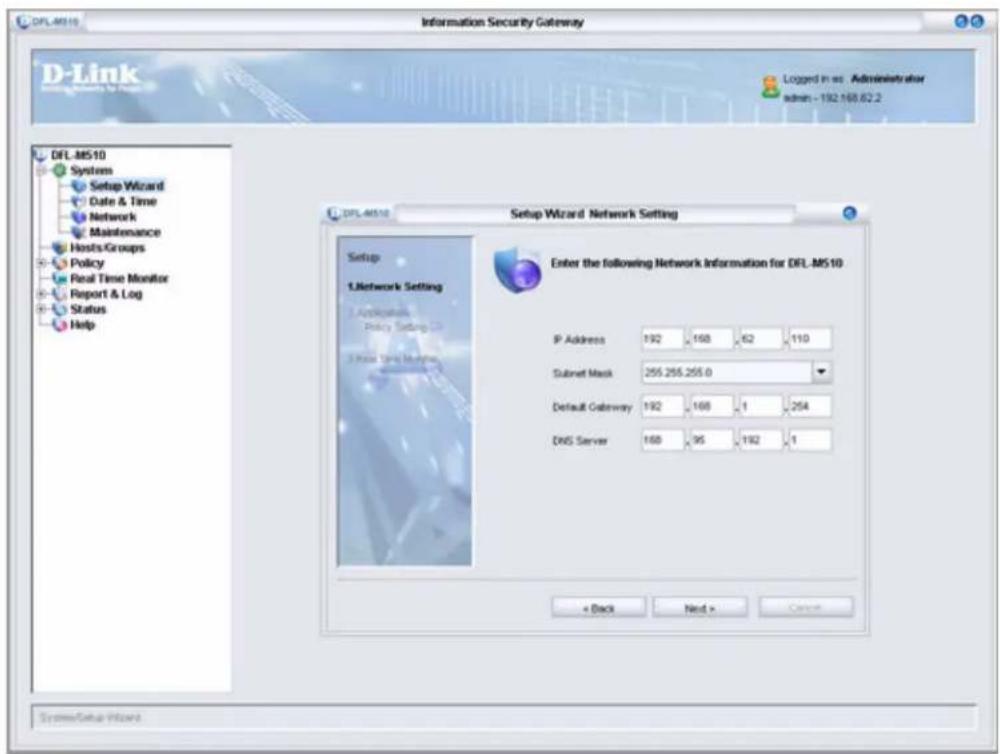Click the Policy node icon

click(60, 263)
